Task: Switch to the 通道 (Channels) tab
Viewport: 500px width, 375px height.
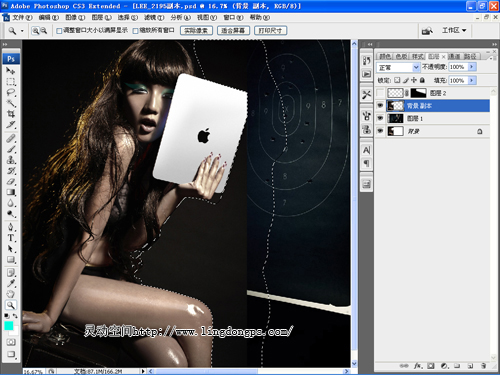Action: 454,56
